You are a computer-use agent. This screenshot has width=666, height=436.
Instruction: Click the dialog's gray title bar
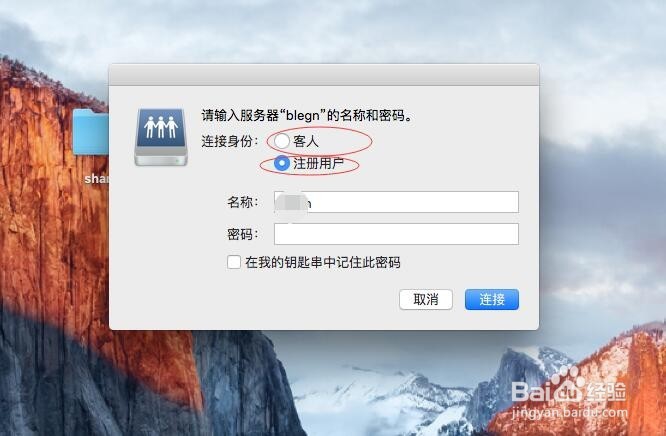[324, 75]
